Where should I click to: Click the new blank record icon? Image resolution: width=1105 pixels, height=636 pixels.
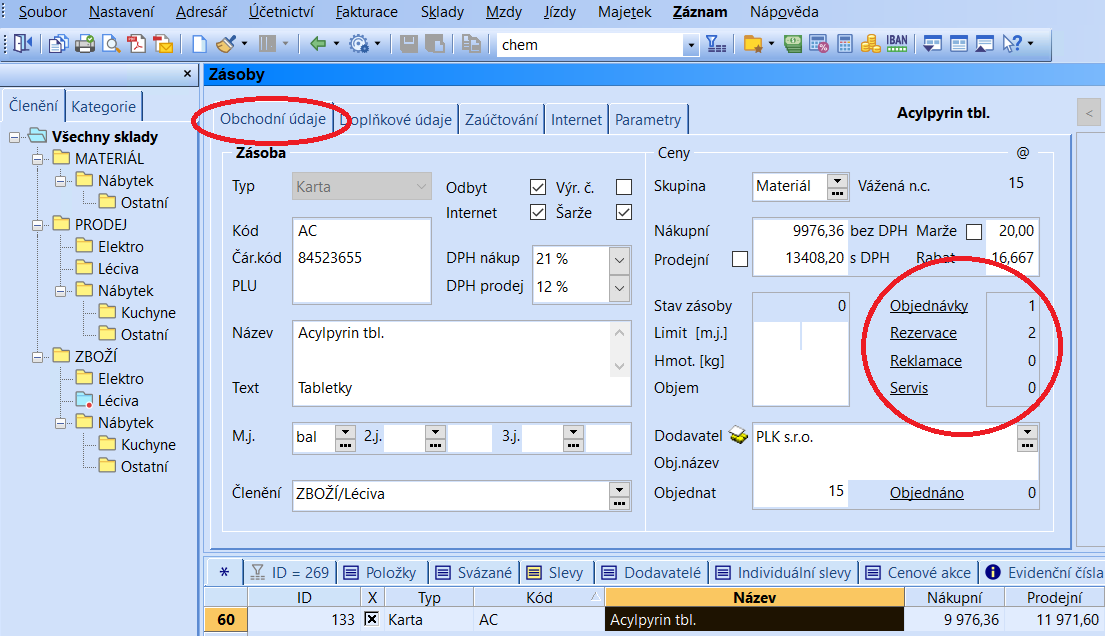tap(200, 44)
